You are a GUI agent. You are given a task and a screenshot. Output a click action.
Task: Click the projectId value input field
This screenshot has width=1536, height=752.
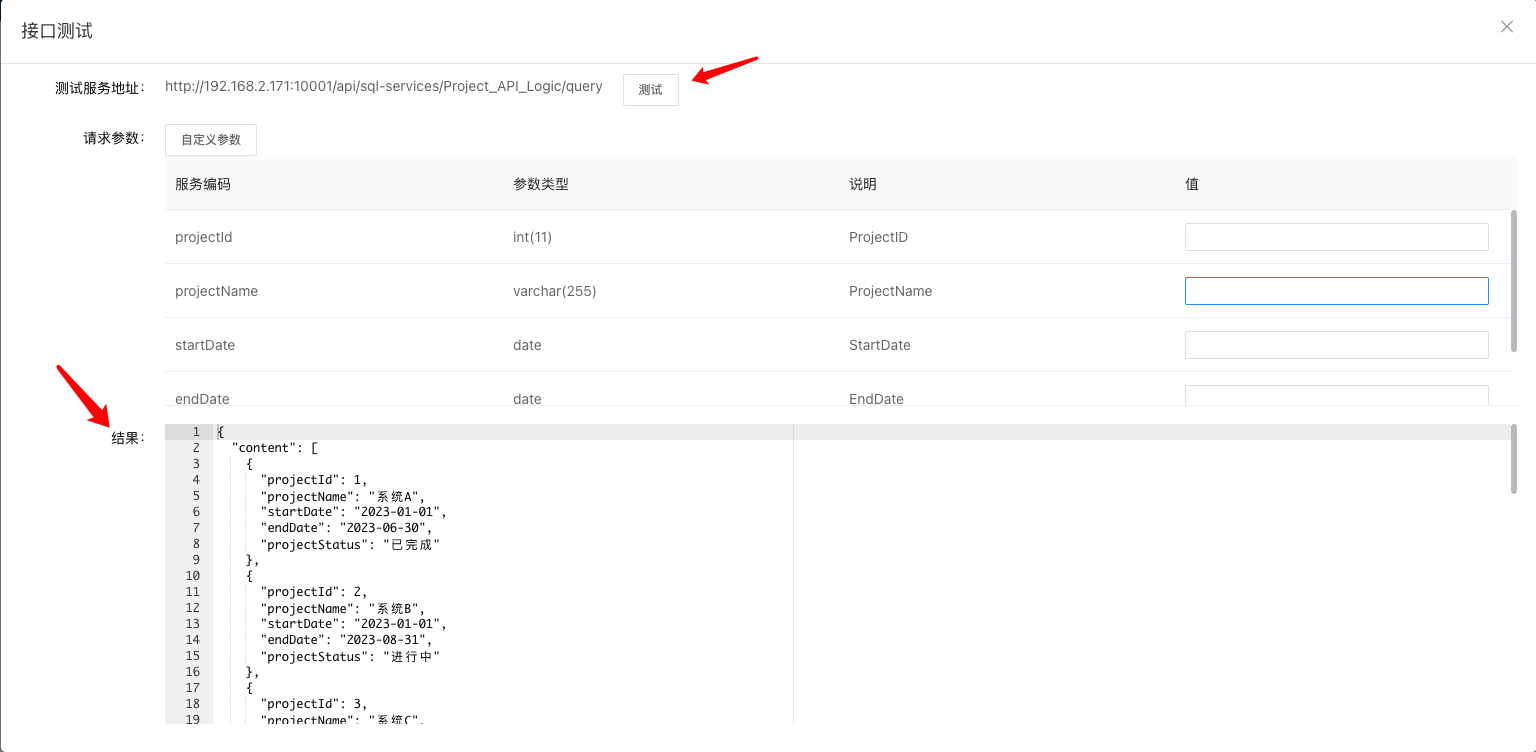pyautogui.click(x=1336, y=236)
